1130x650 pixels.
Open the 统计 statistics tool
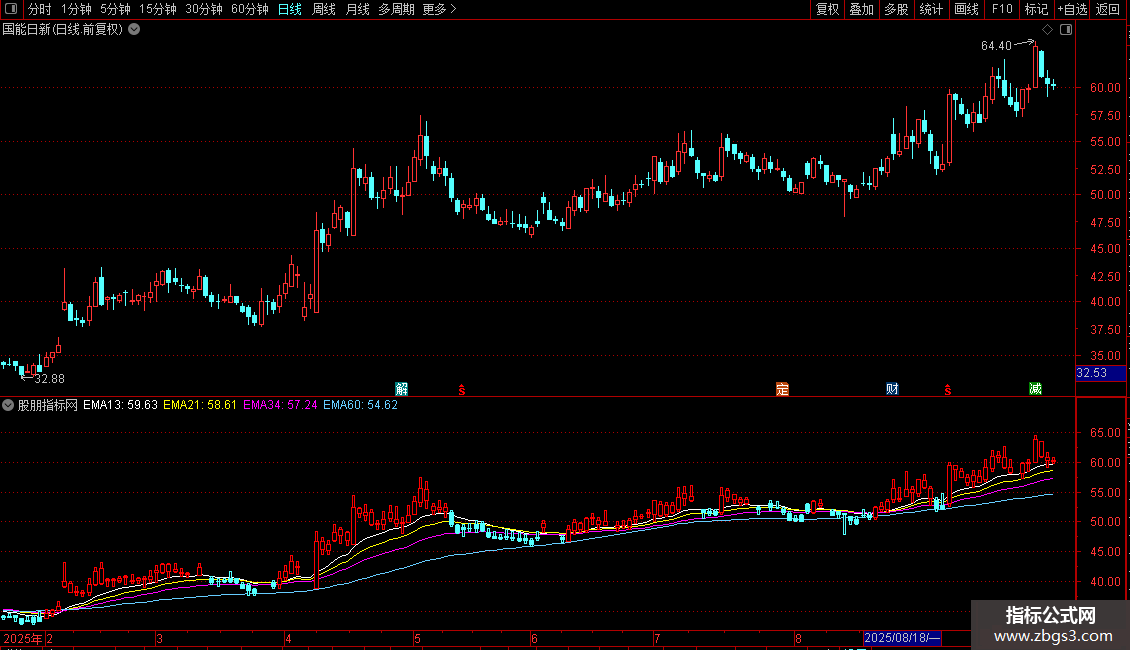pos(930,9)
